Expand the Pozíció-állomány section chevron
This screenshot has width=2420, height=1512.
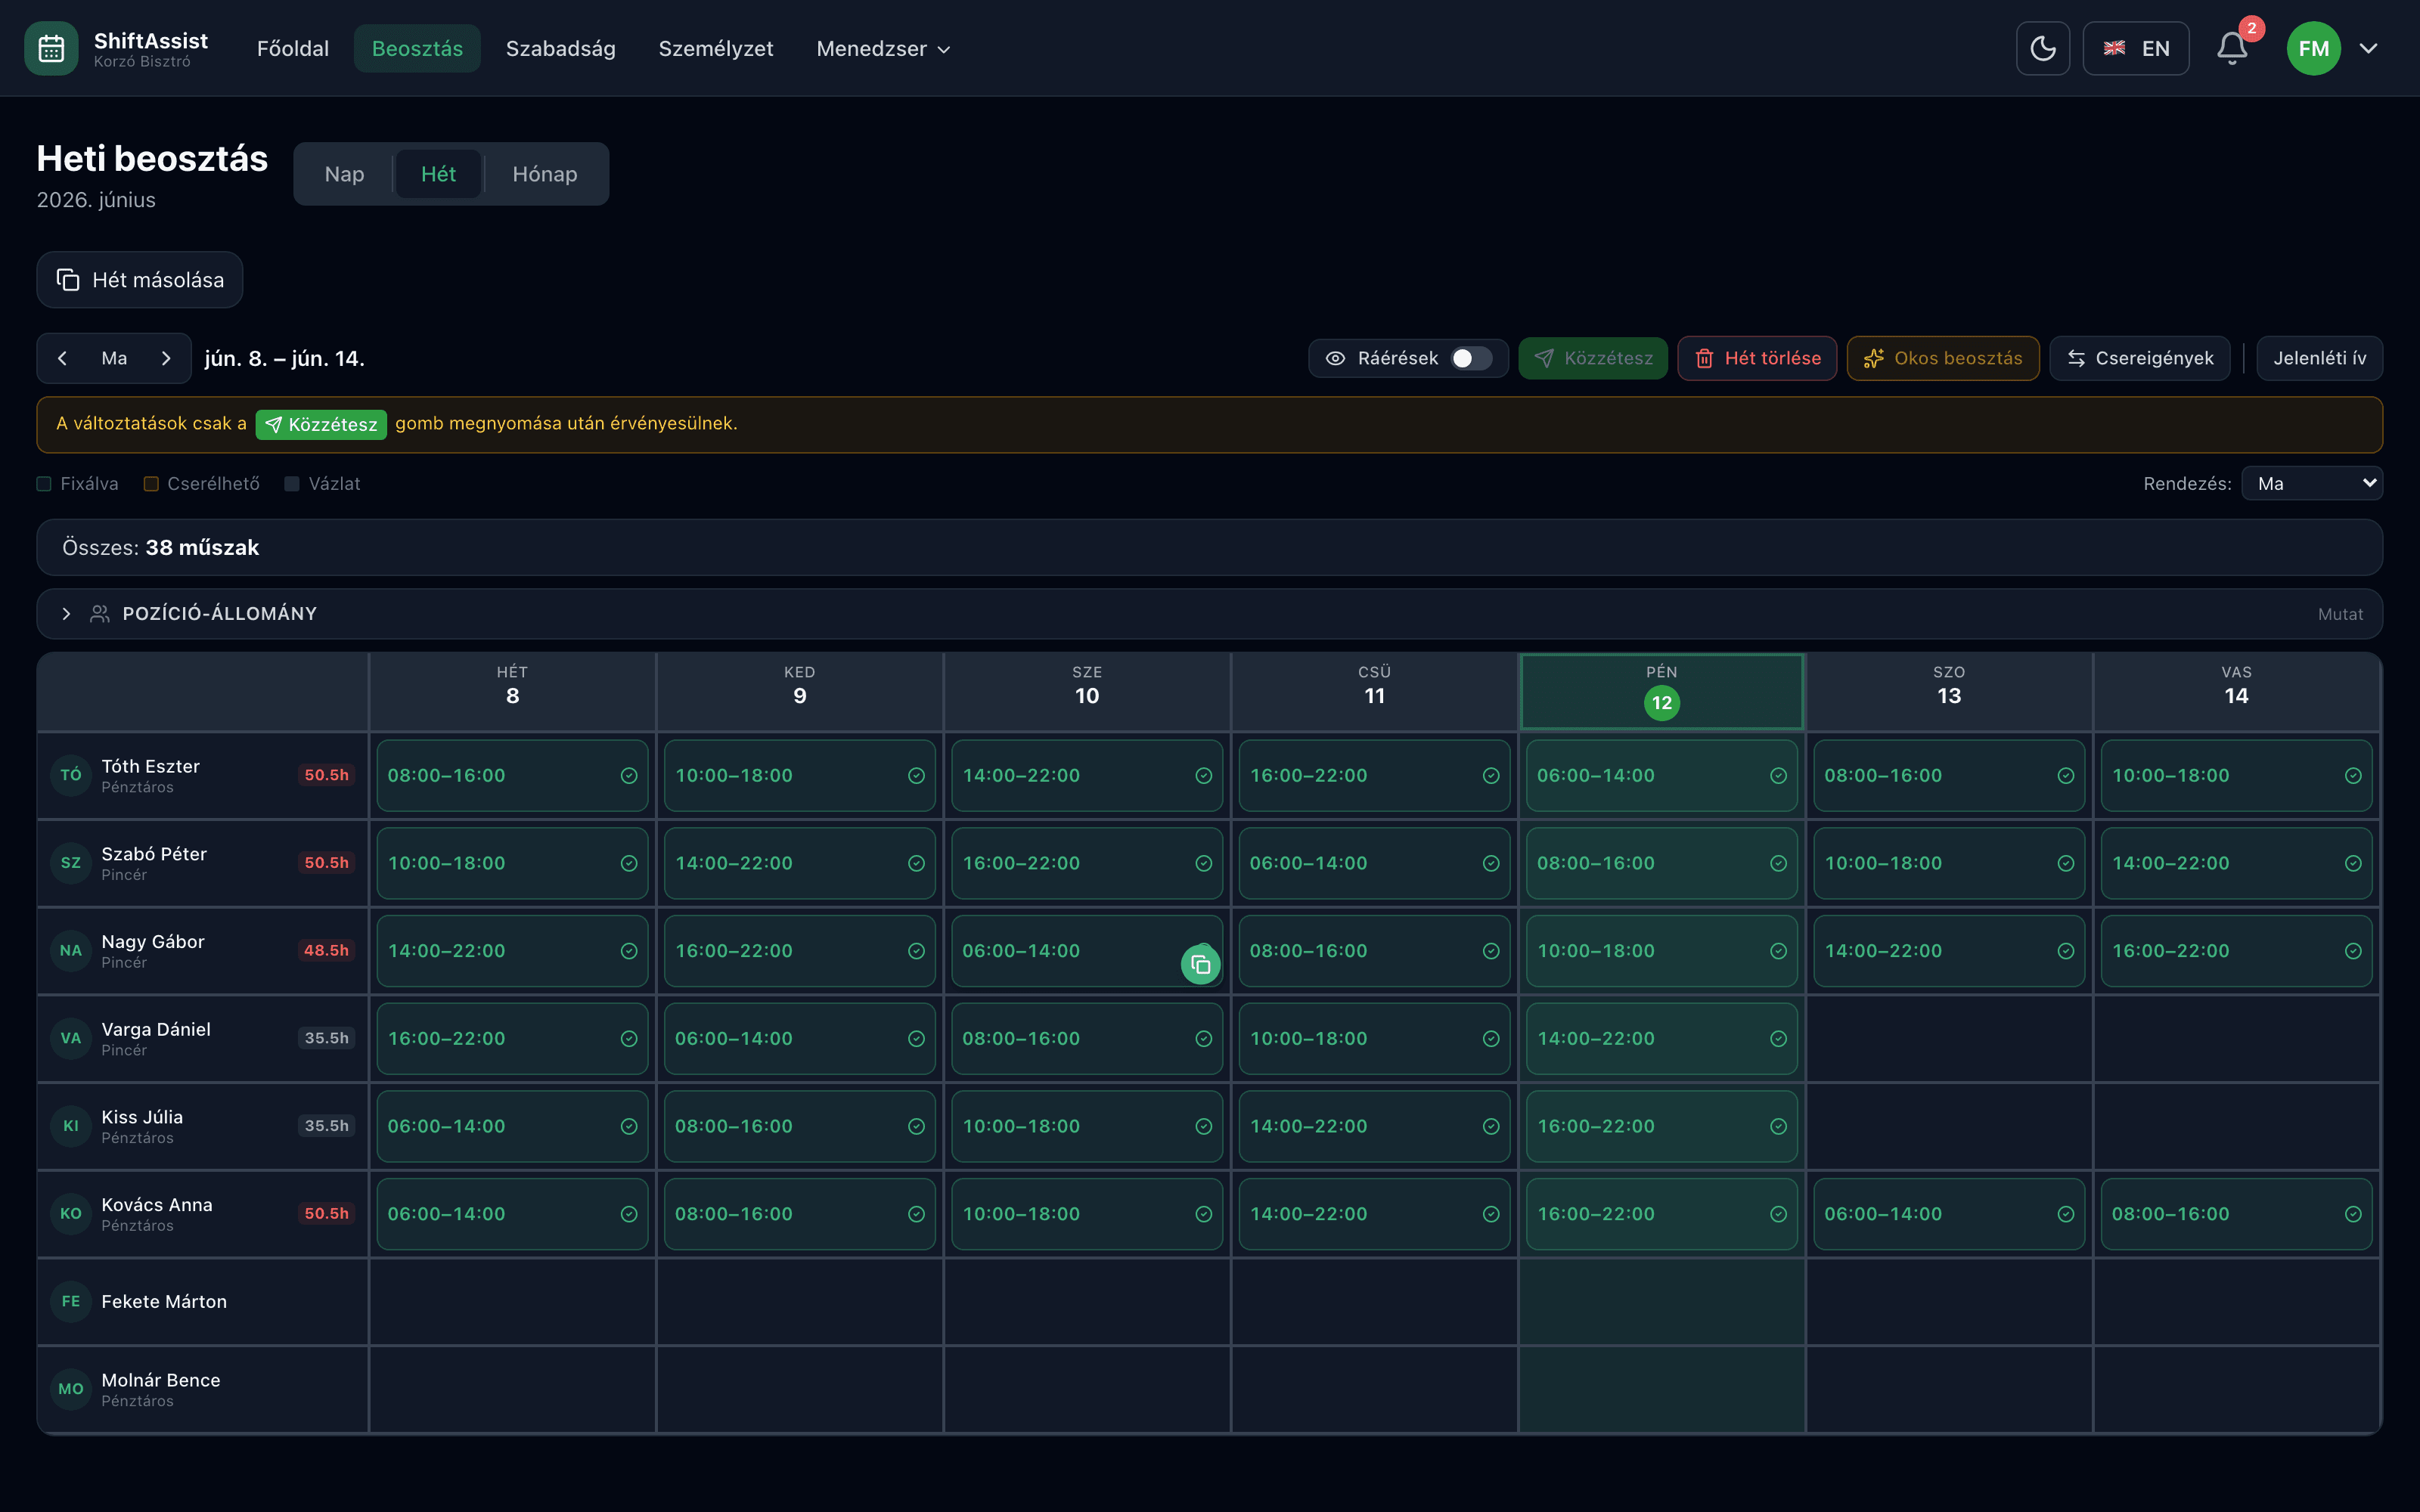pyautogui.click(x=66, y=614)
